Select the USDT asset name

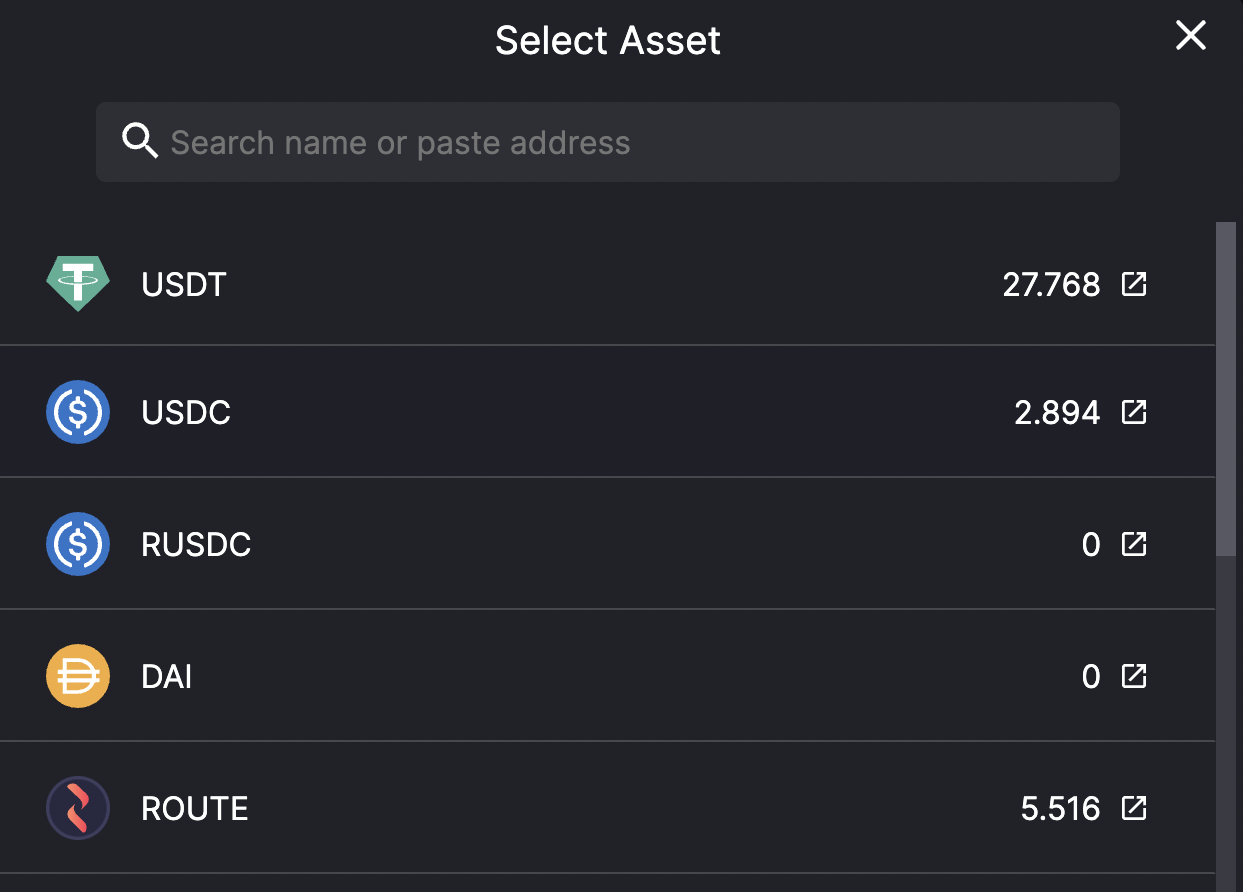pos(184,285)
